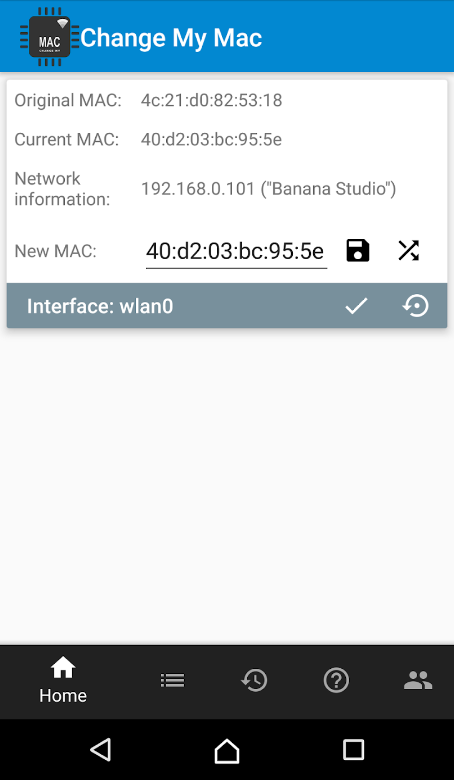Generate a random MAC with shuffle icon
454x780 pixels.
click(x=409, y=251)
